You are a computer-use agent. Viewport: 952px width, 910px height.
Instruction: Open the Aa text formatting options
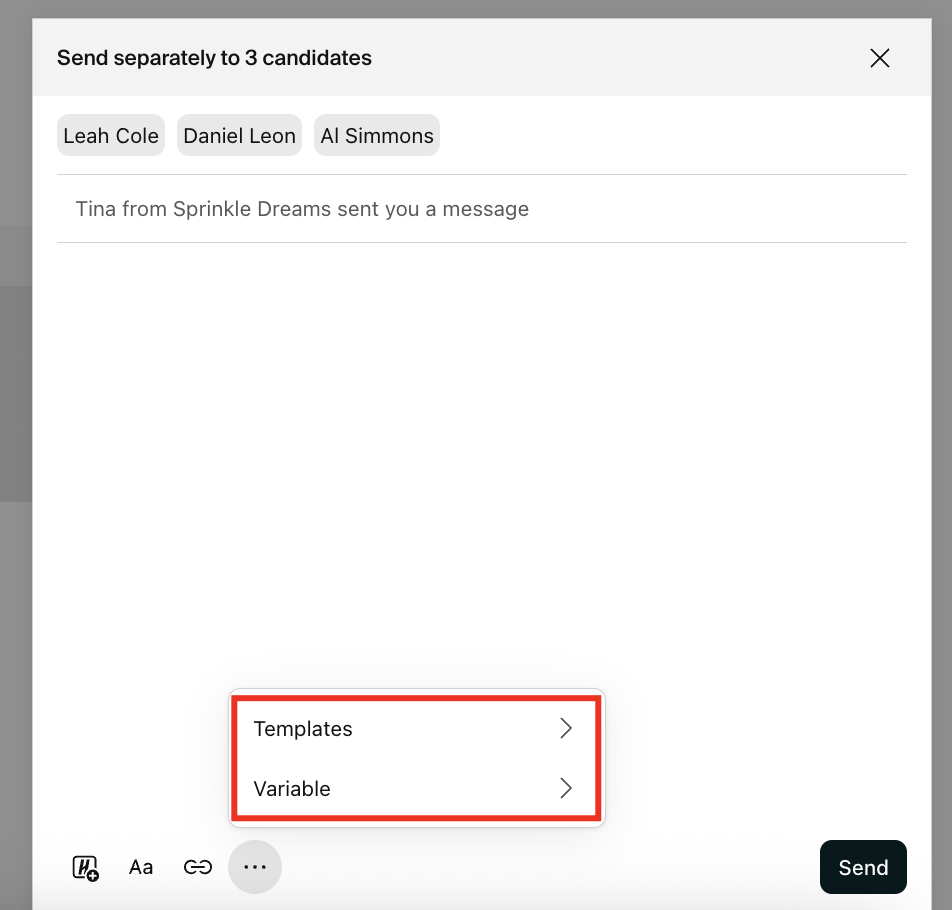[141, 867]
